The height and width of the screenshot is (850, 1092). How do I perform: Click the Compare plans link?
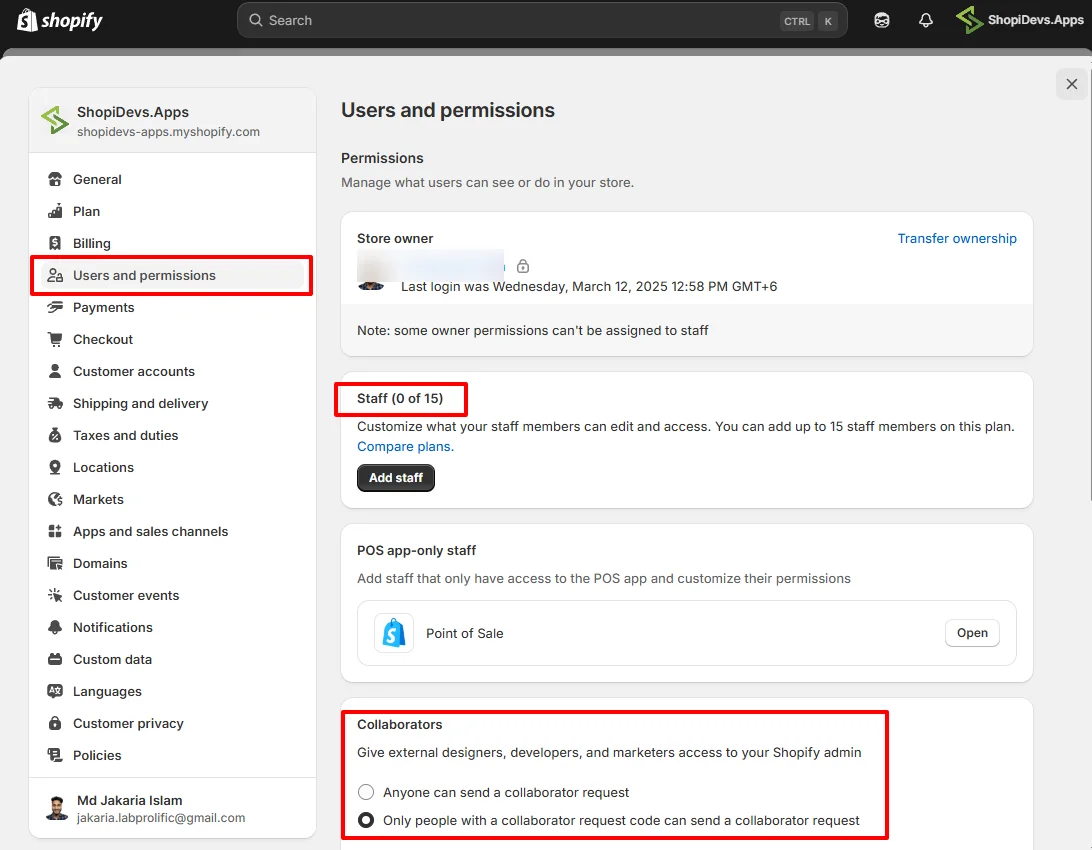(405, 447)
